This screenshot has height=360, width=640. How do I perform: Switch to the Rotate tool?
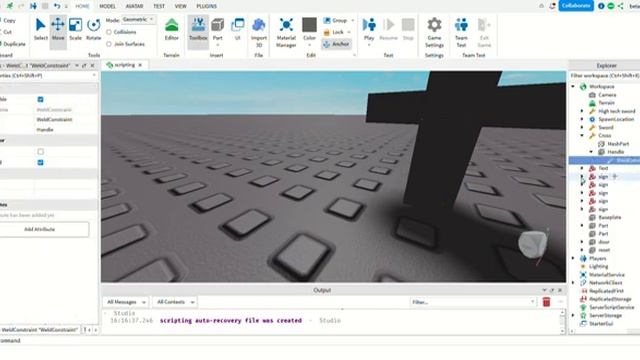(93, 29)
